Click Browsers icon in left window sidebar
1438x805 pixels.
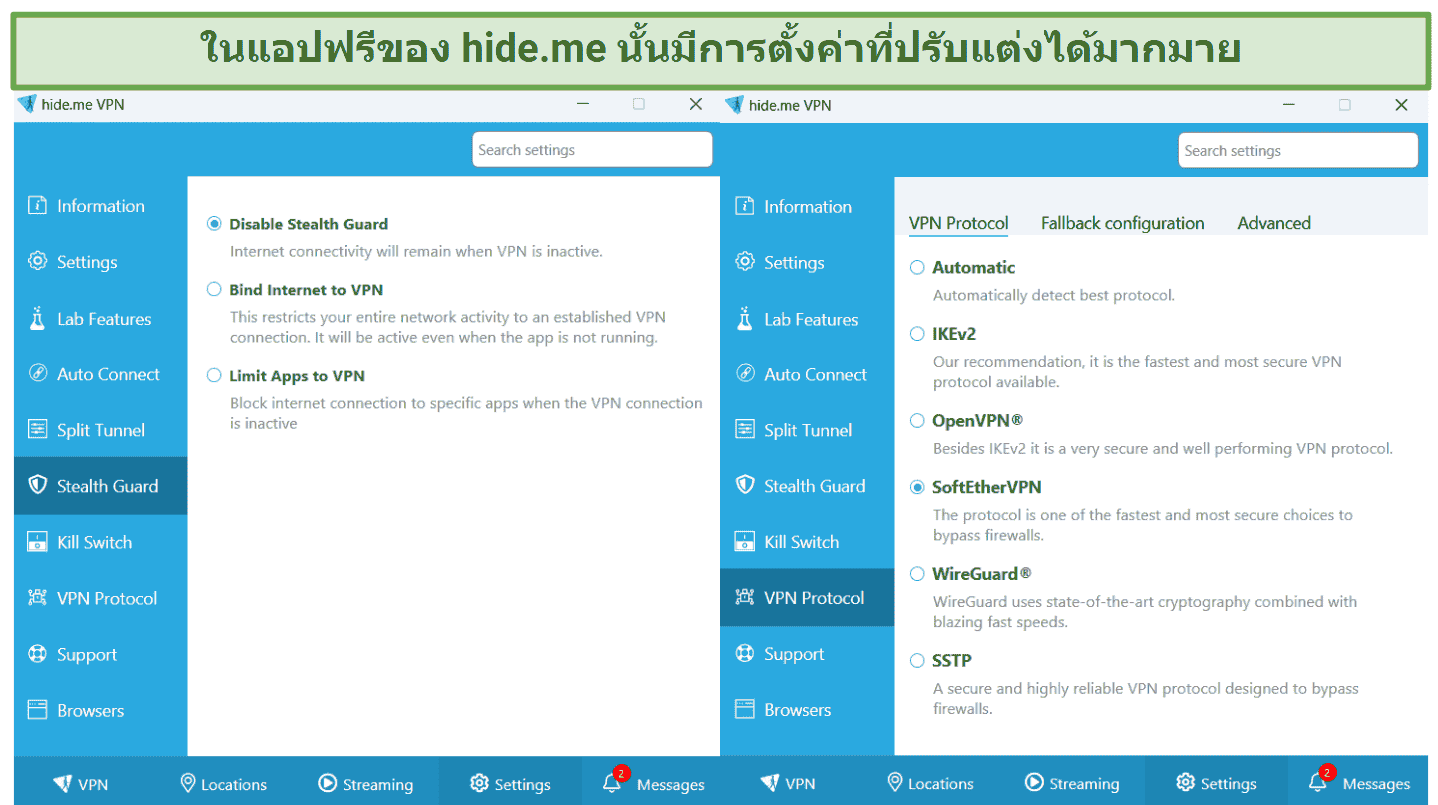tap(38, 710)
